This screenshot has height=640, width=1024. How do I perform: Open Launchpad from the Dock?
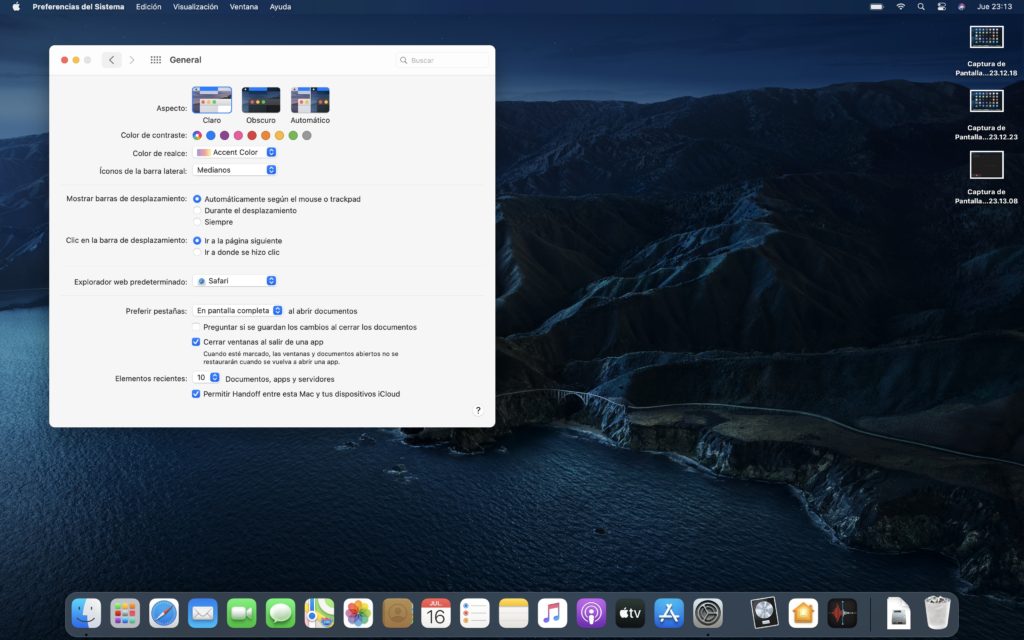pyautogui.click(x=125, y=612)
